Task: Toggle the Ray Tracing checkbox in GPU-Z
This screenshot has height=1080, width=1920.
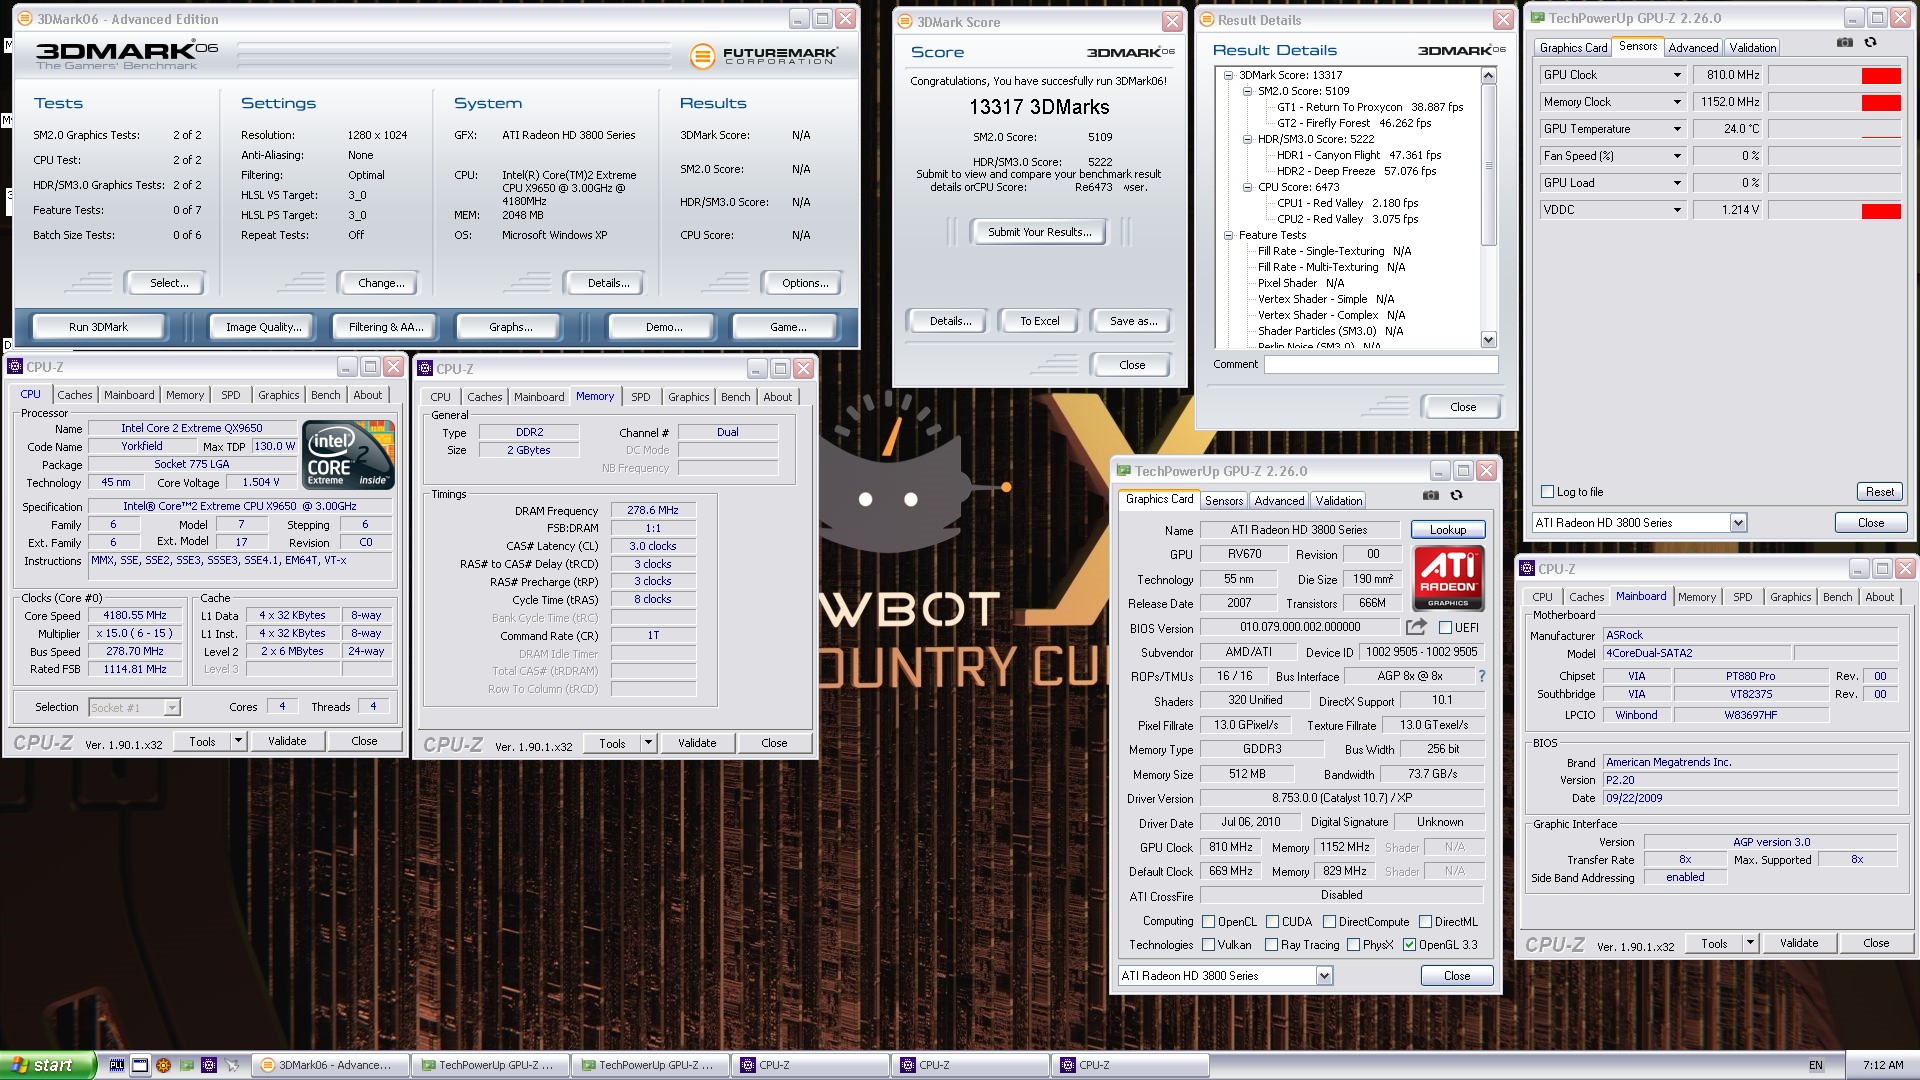Action: click(x=1271, y=945)
